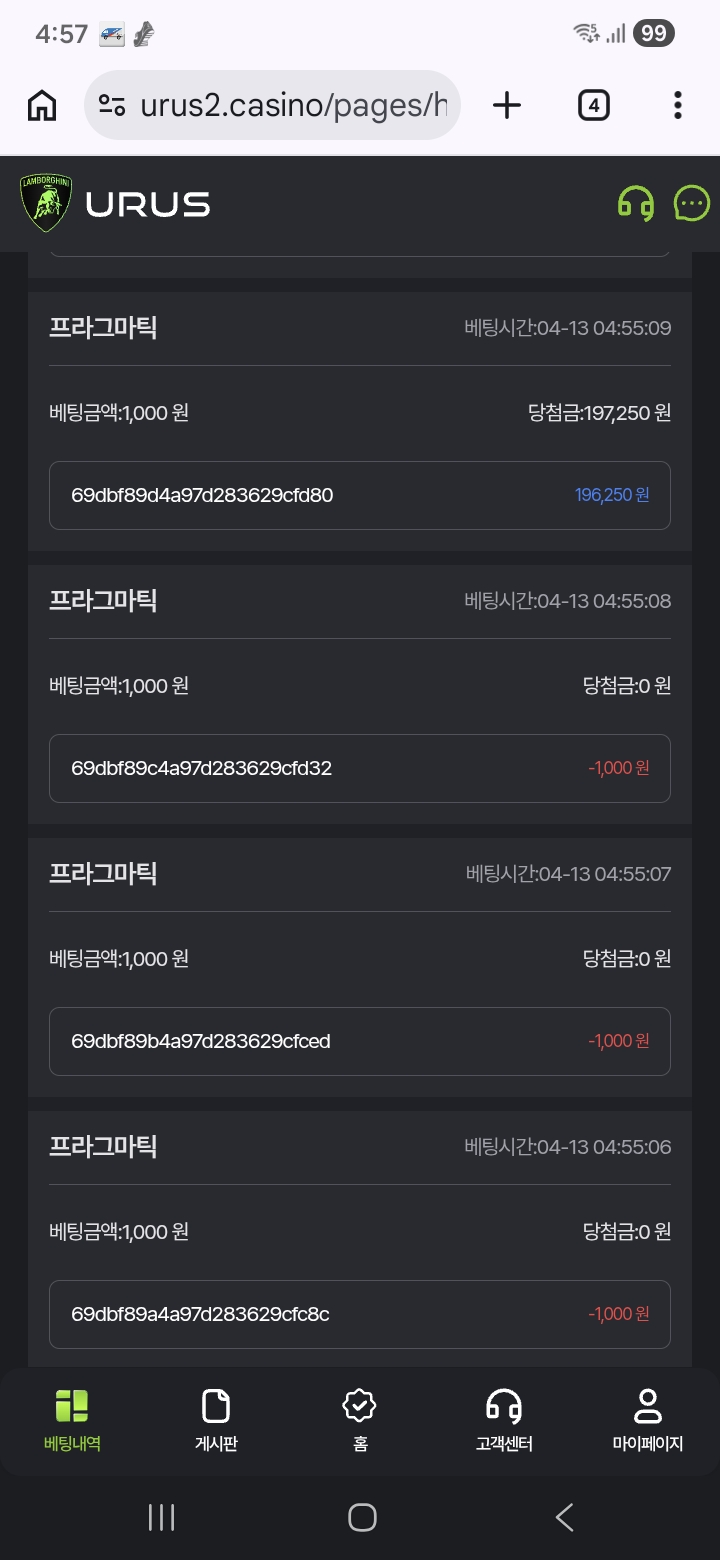
Task: Select the 베팅내역 bottom tab
Action: pos(72,1420)
